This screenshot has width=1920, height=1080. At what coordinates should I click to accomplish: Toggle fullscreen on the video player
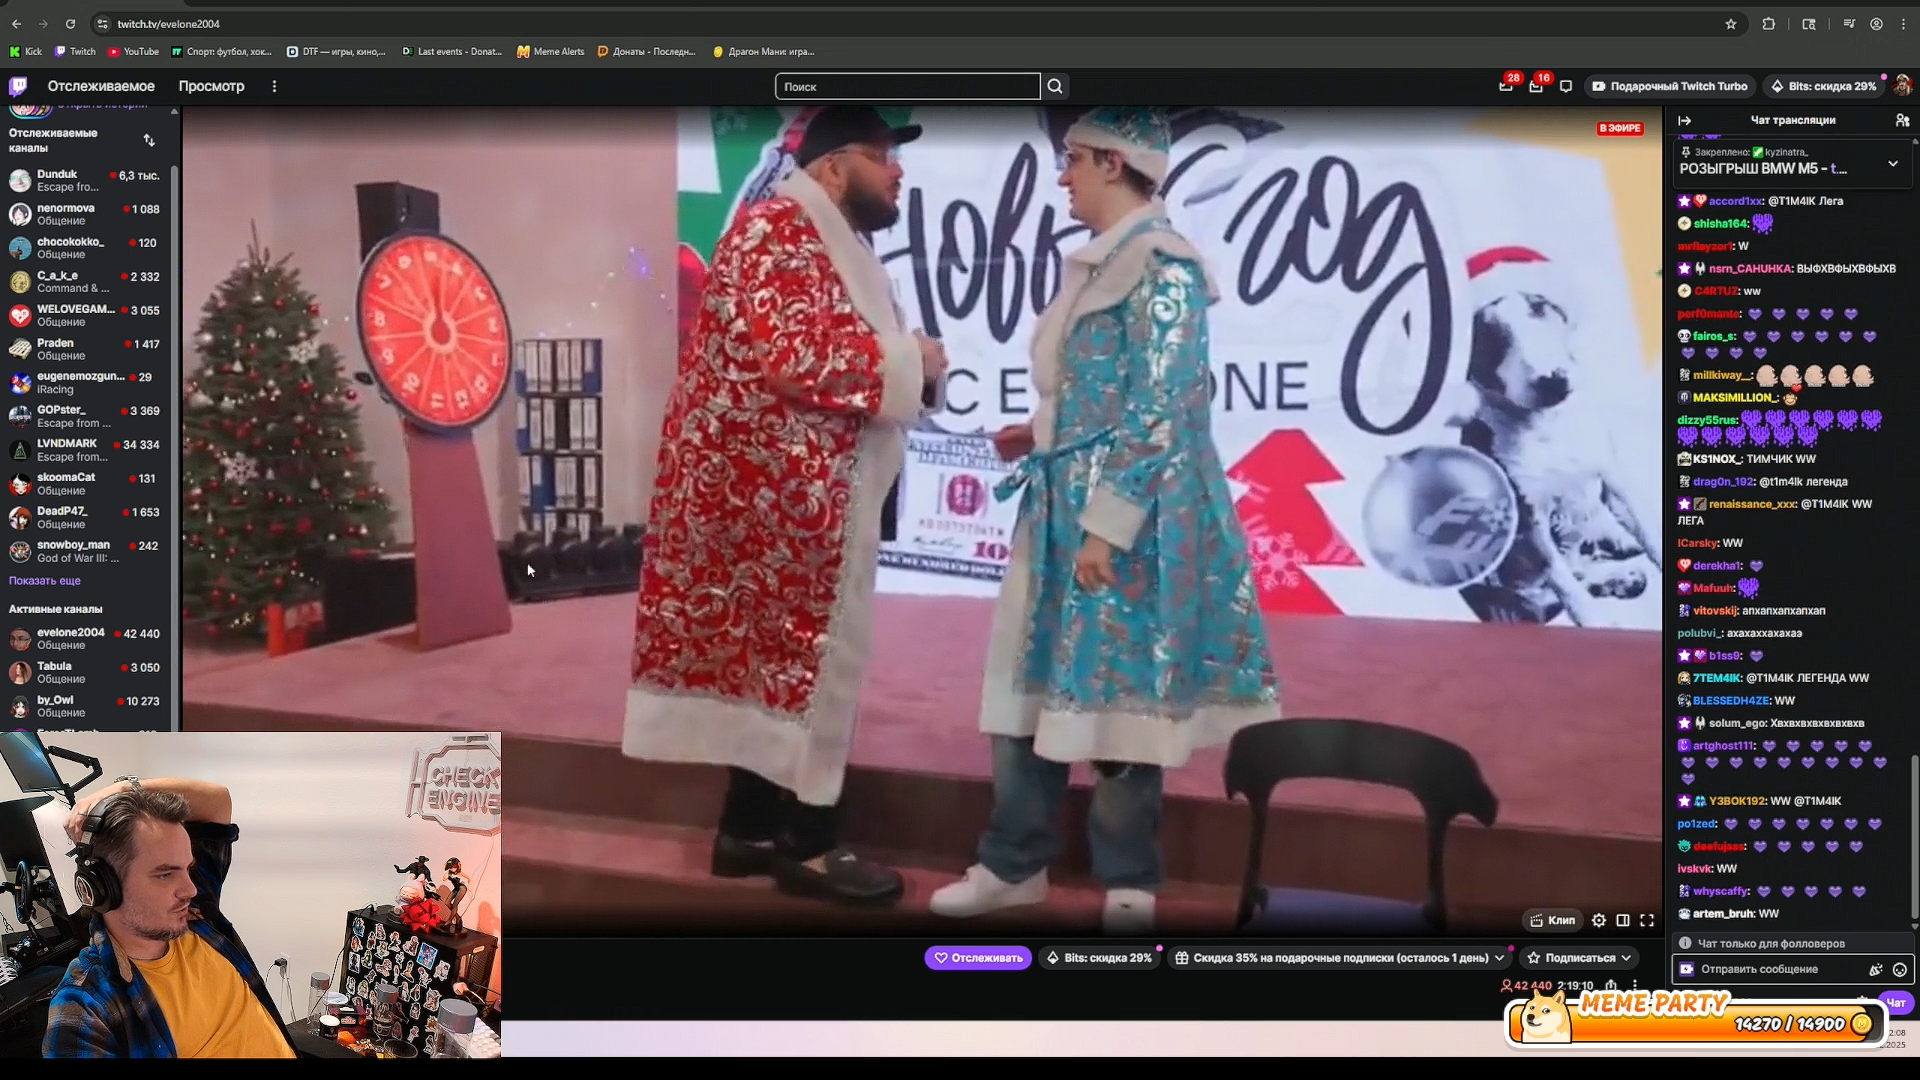[1647, 920]
